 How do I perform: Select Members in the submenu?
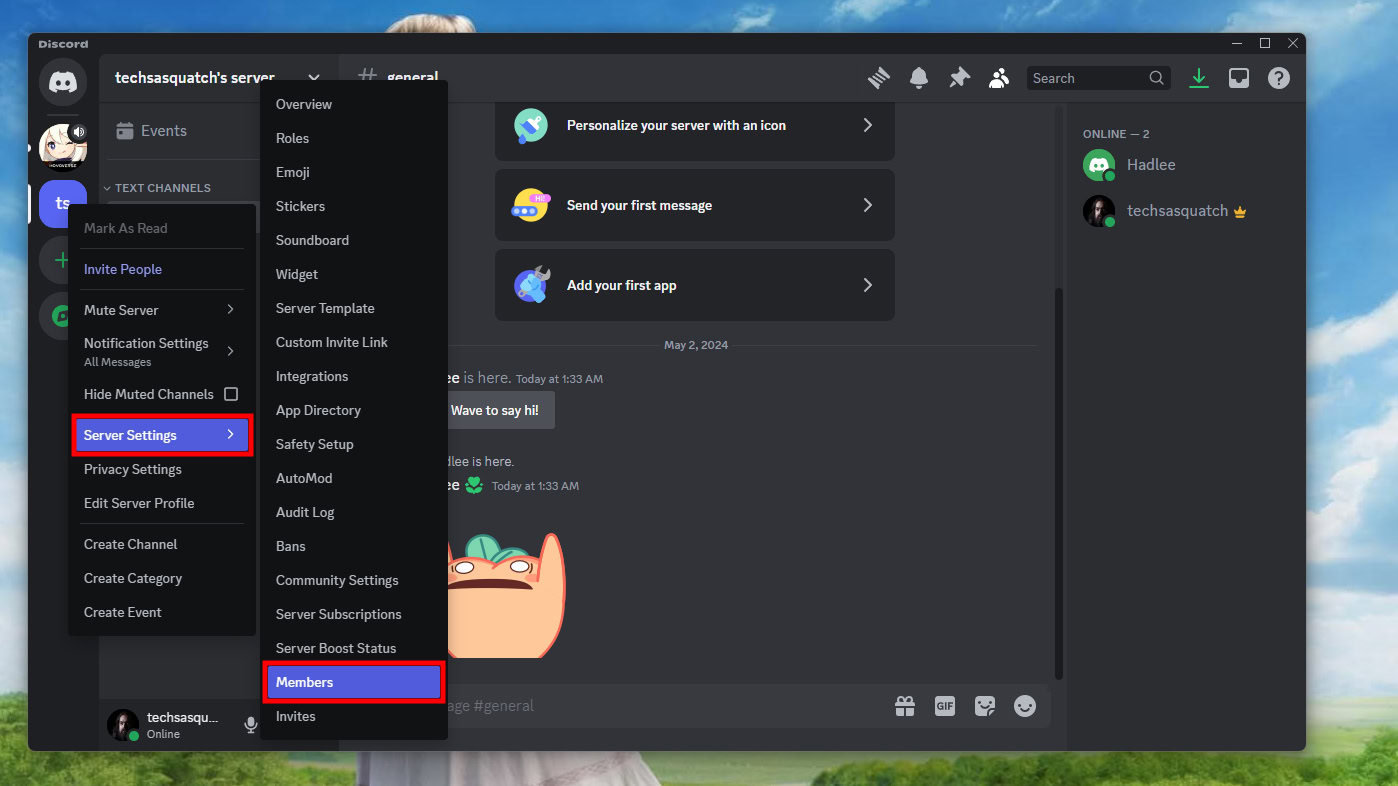click(354, 682)
